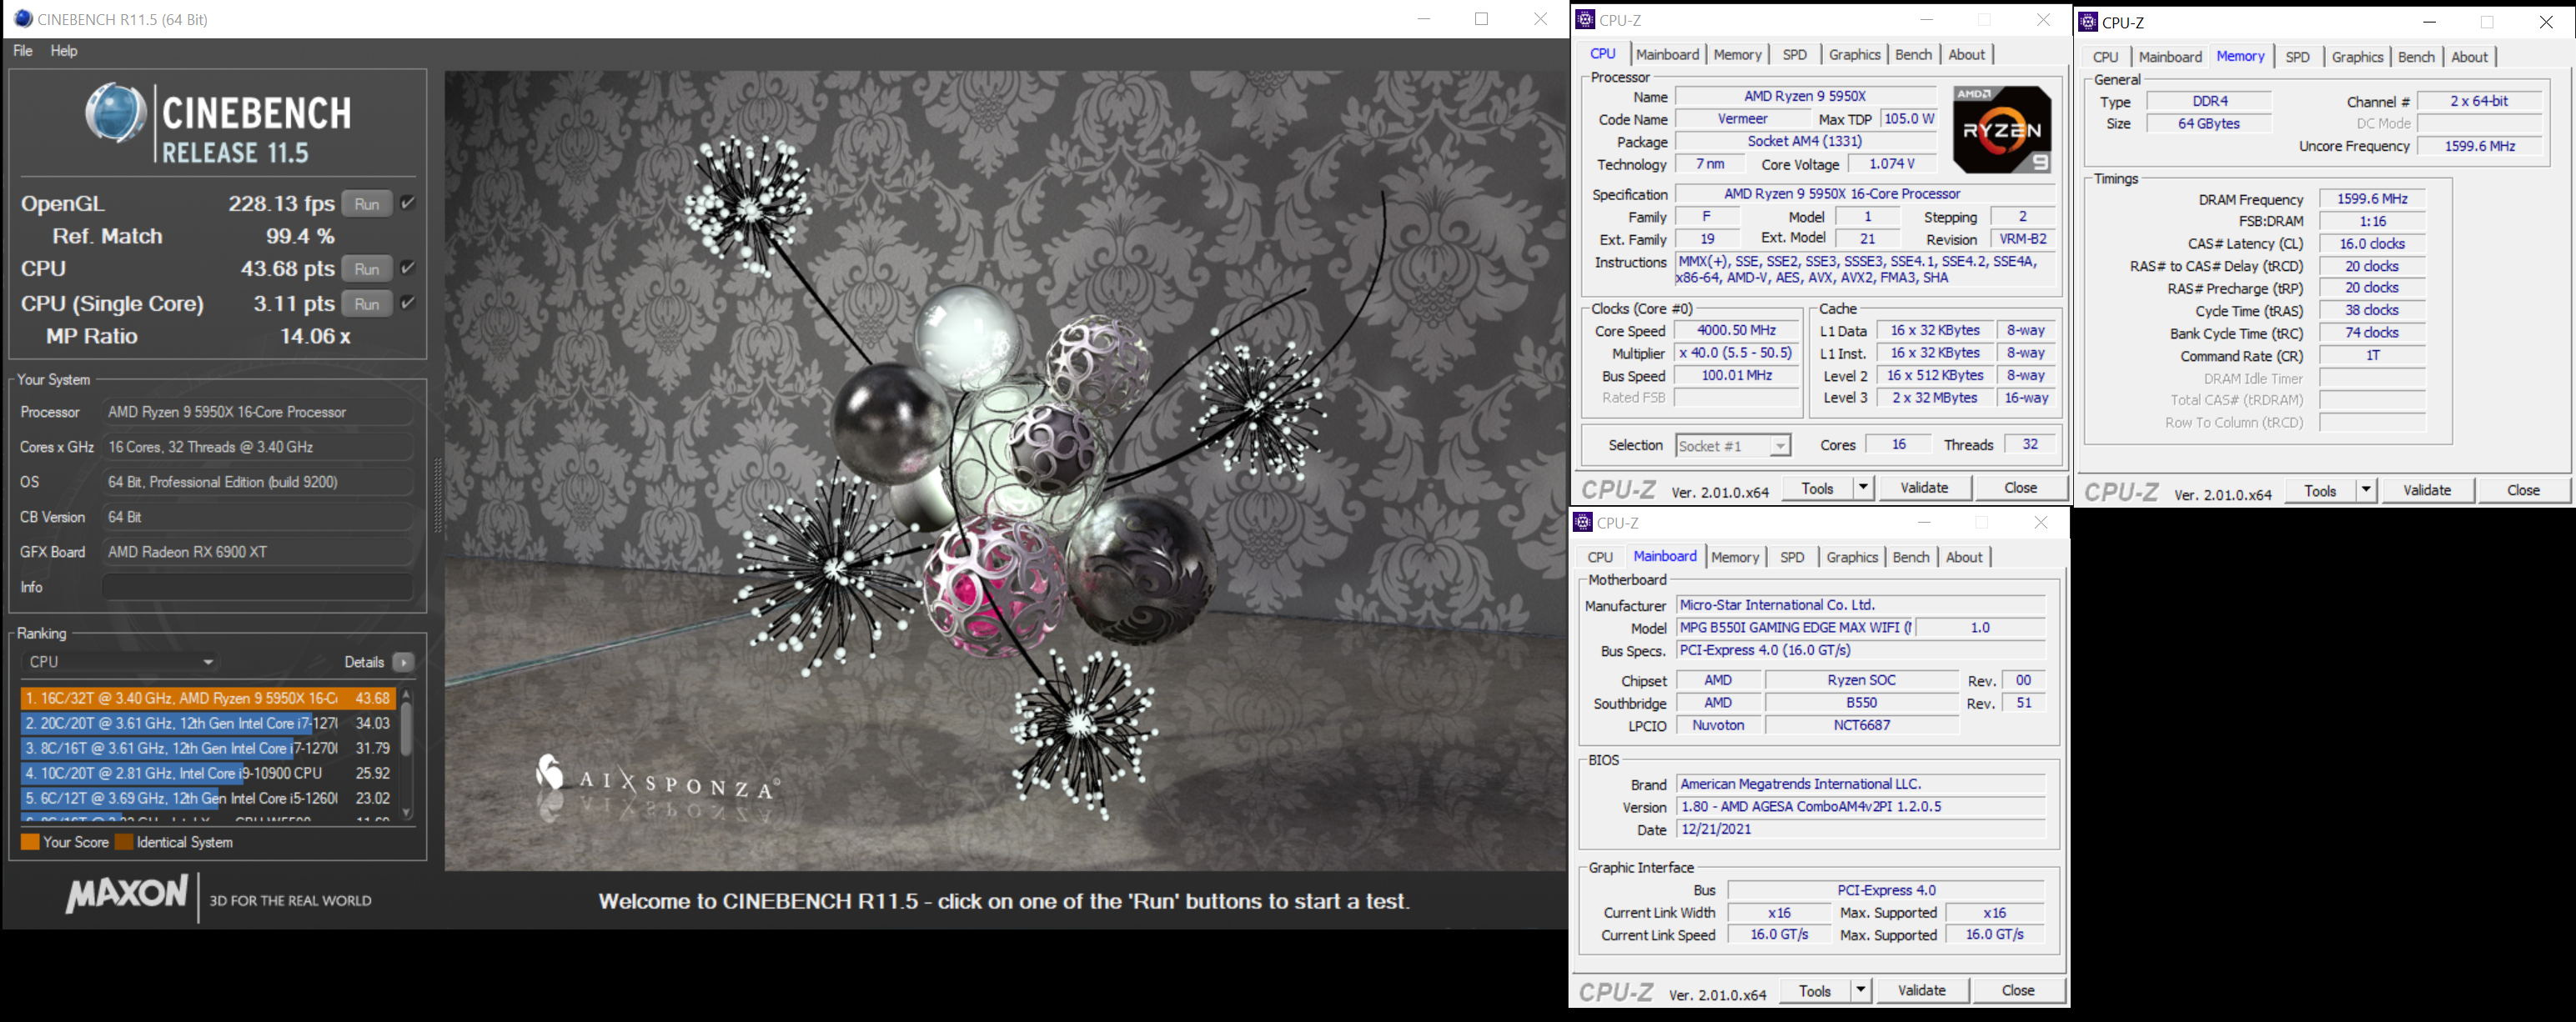The image size is (2576, 1022).
Task: Run the CPU benchmark
Action: [x=367, y=269]
